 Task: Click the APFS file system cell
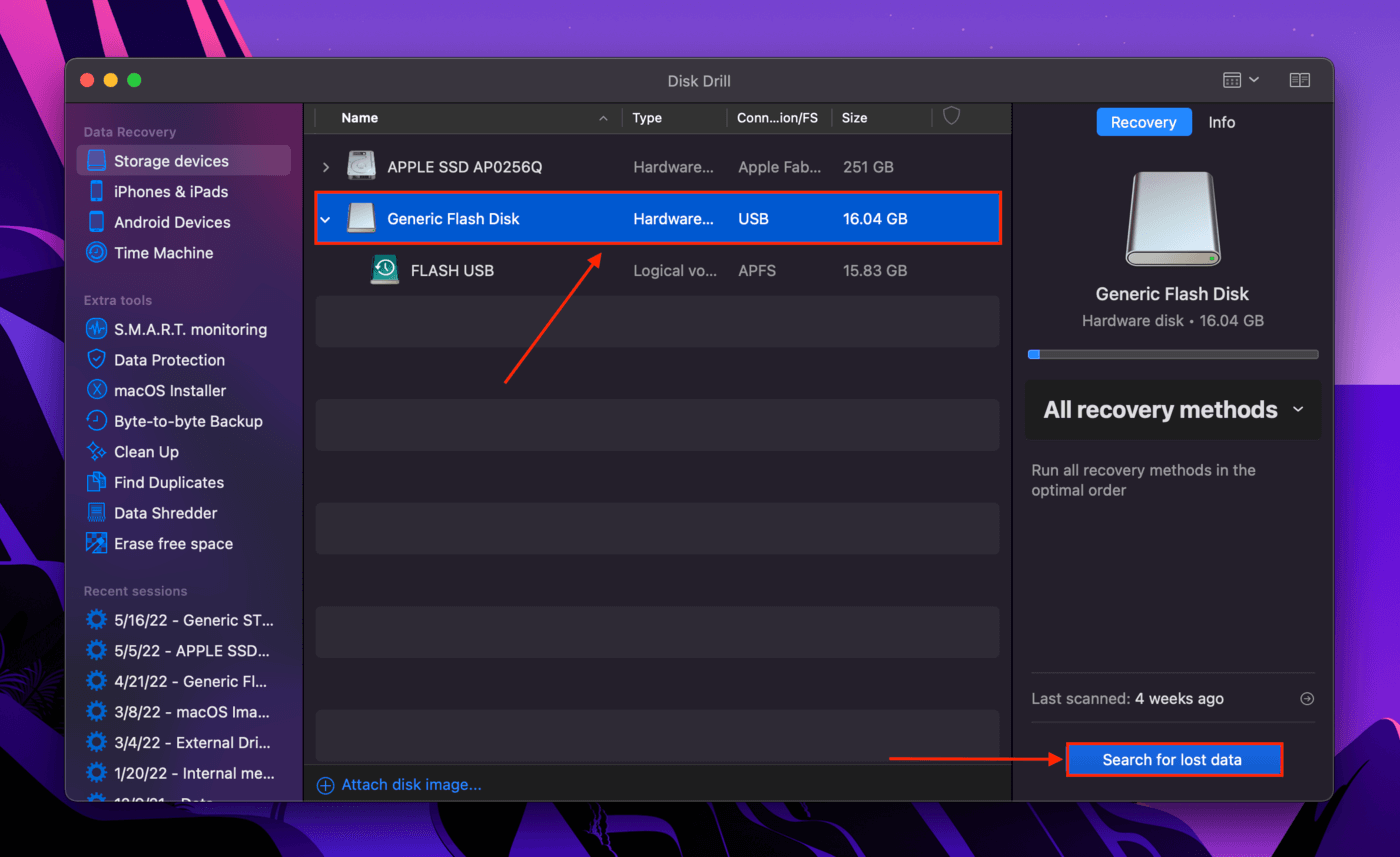[x=758, y=270]
